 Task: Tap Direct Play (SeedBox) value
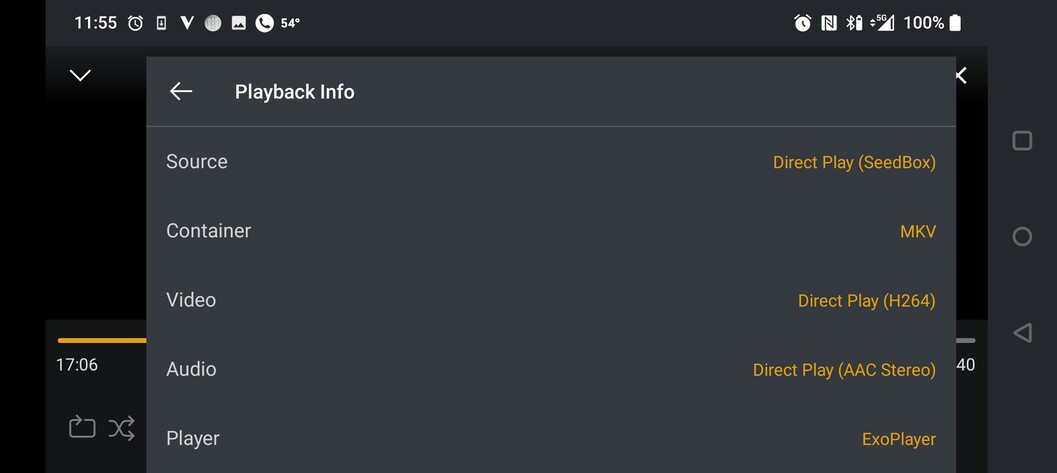[854, 162]
